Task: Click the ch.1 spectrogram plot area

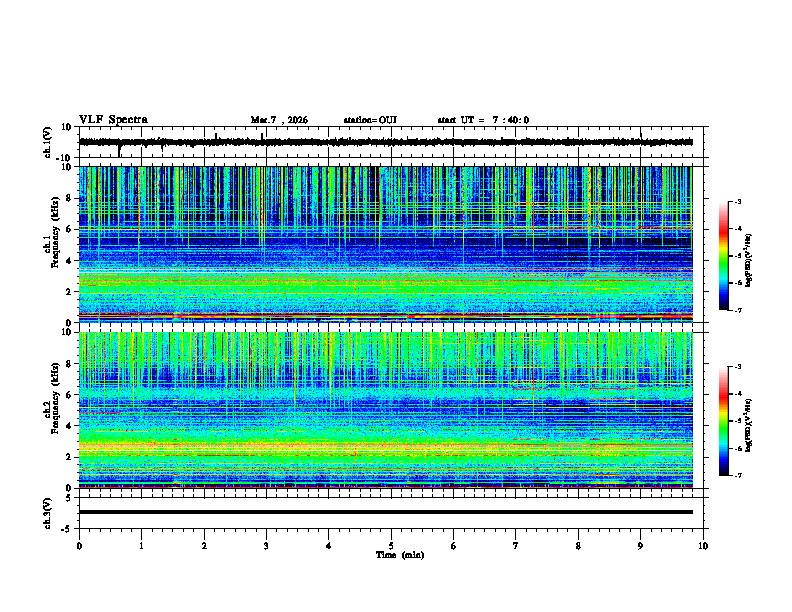Action: coord(386,244)
